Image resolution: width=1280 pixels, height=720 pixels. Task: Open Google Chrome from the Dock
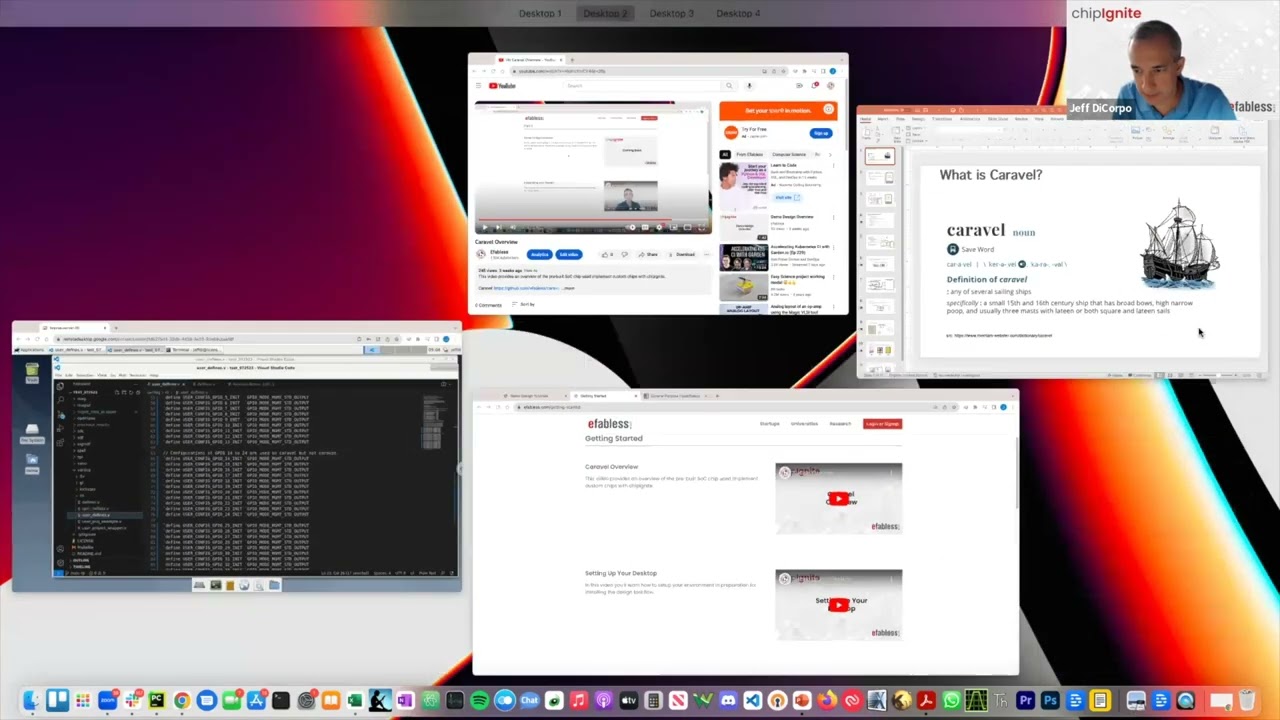tap(181, 701)
